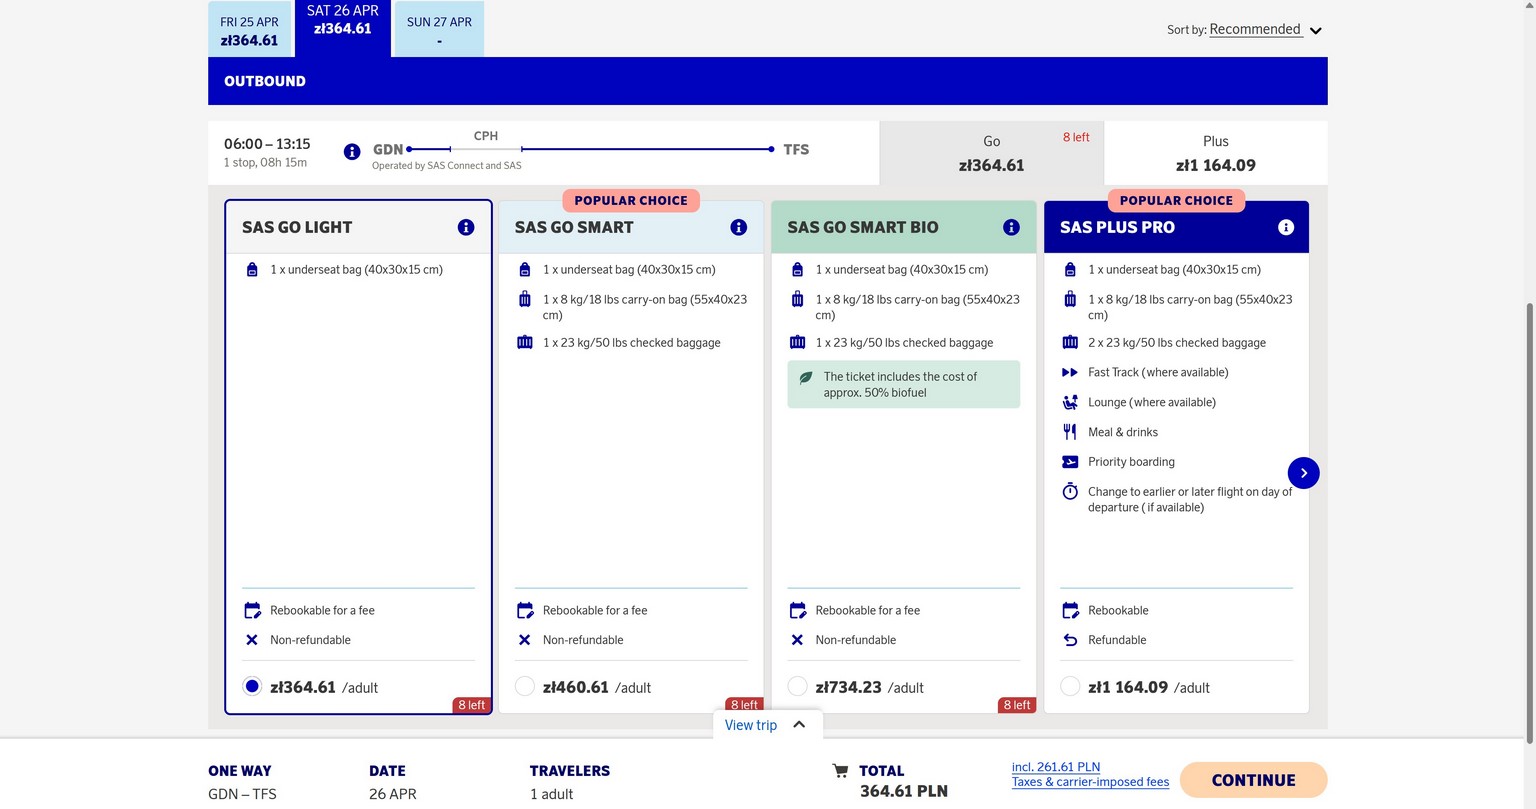The width and height of the screenshot is (1536, 809).
Task: Click Non-refundable X icon in SAS Go Light
Action: pos(252,640)
